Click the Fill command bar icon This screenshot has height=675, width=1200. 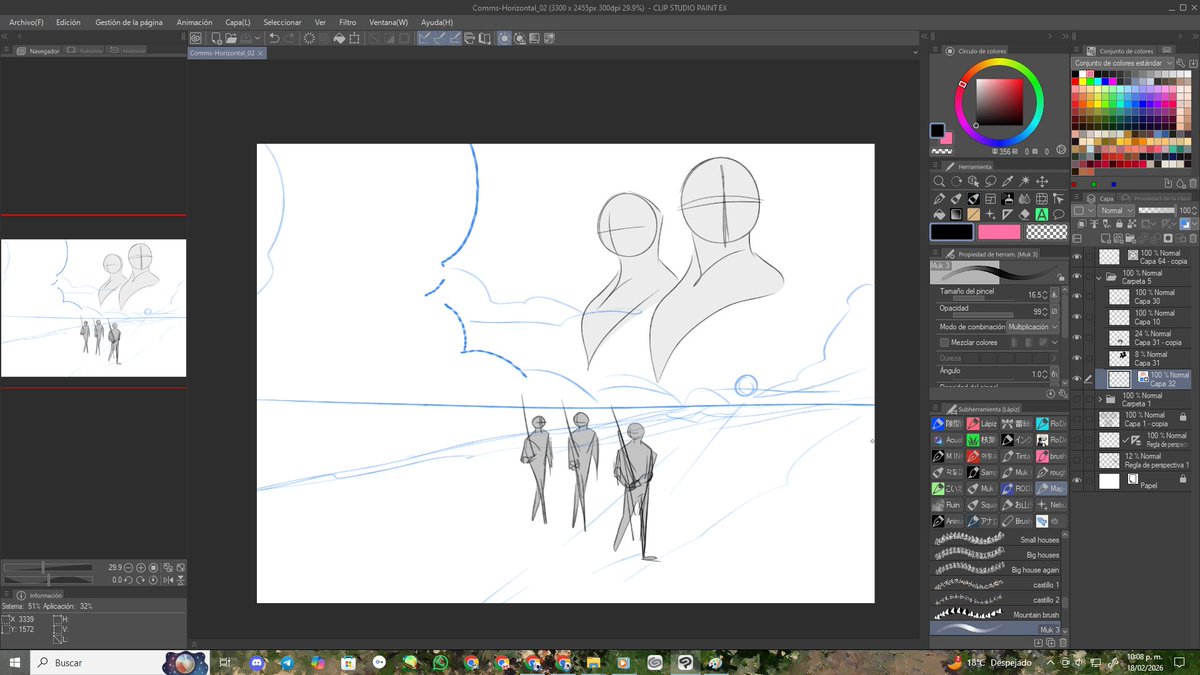click(x=339, y=38)
